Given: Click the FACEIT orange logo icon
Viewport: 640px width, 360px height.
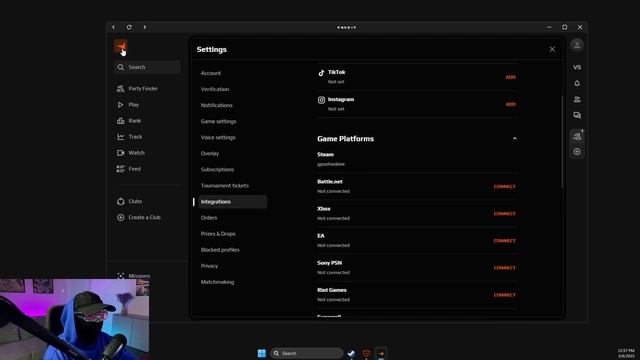Looking at the screenshot, I should (x=121, y=46).
